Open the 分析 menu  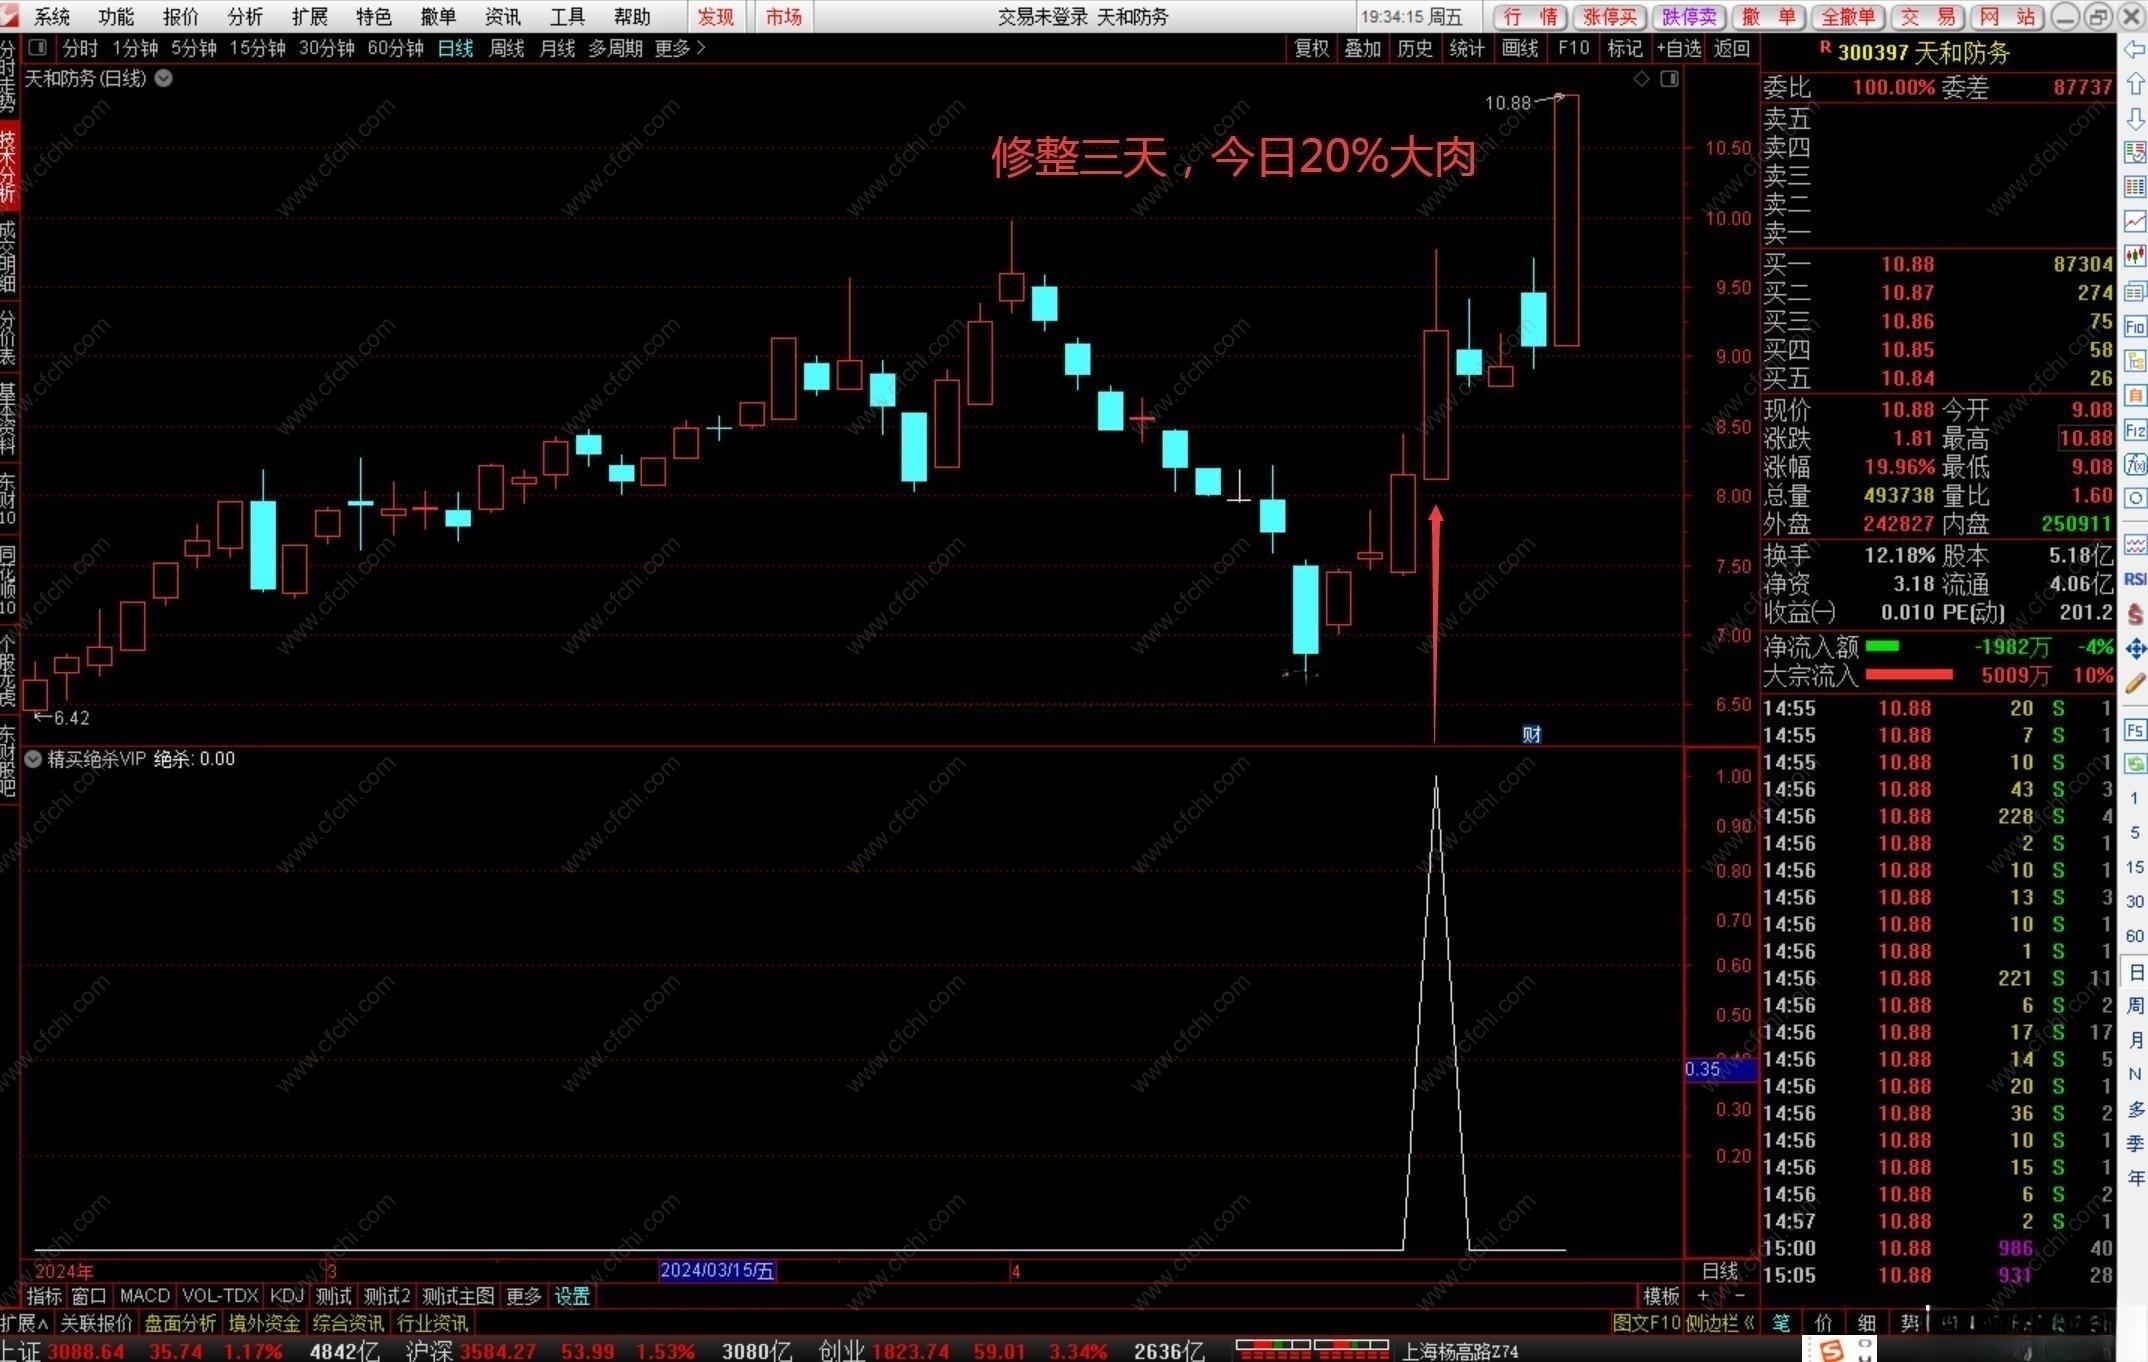click(244, 16)
